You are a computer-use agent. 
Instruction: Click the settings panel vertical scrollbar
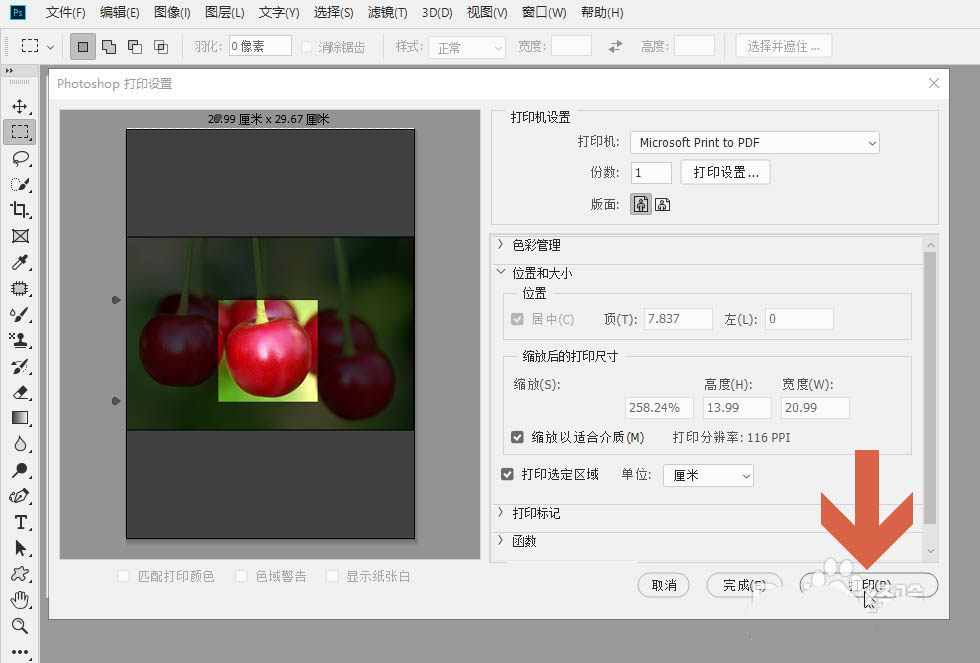[930, 387]
